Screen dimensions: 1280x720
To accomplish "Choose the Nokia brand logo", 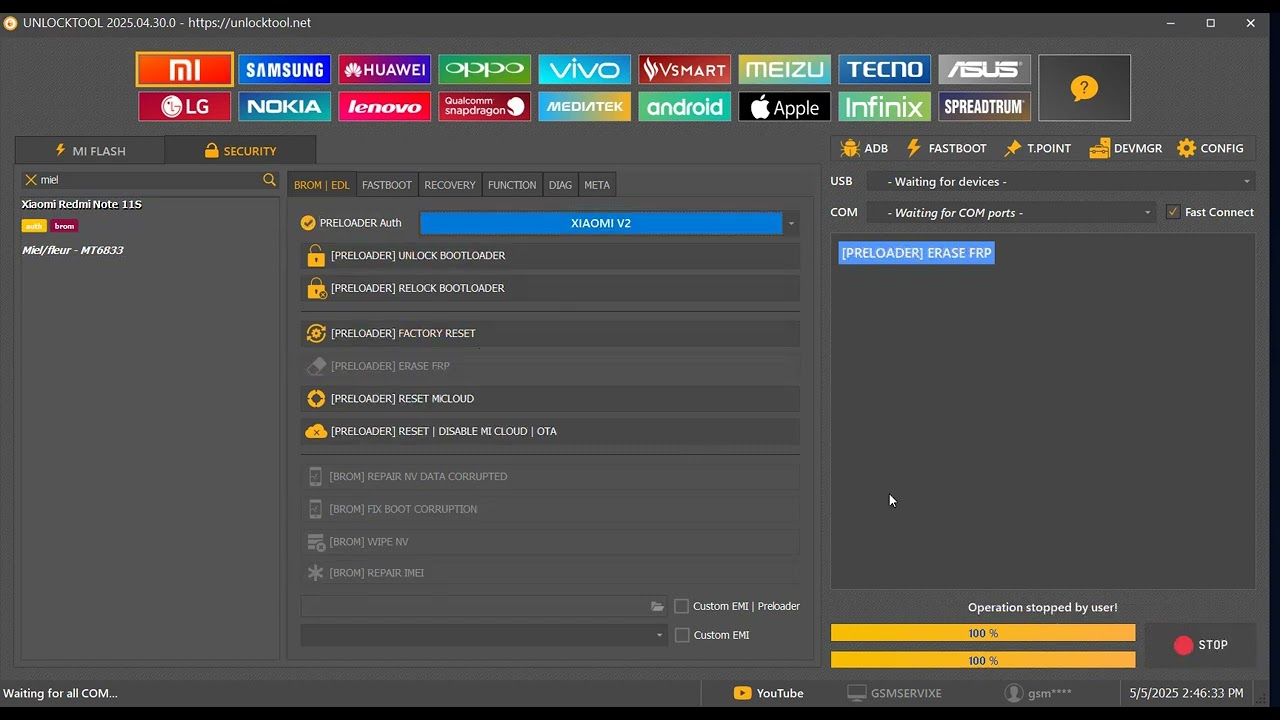I will point(285,106).
